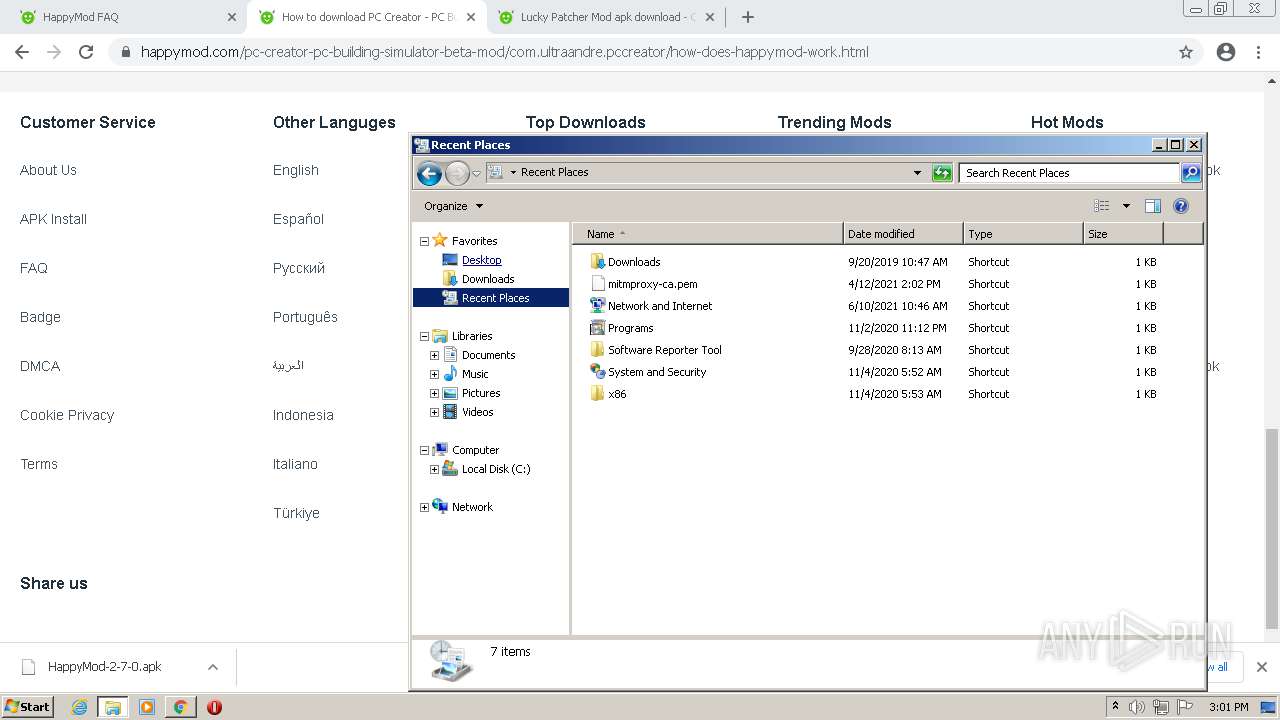
Task: Open Chrome profile avatar icon
Action: click(x=1226, y=52)
